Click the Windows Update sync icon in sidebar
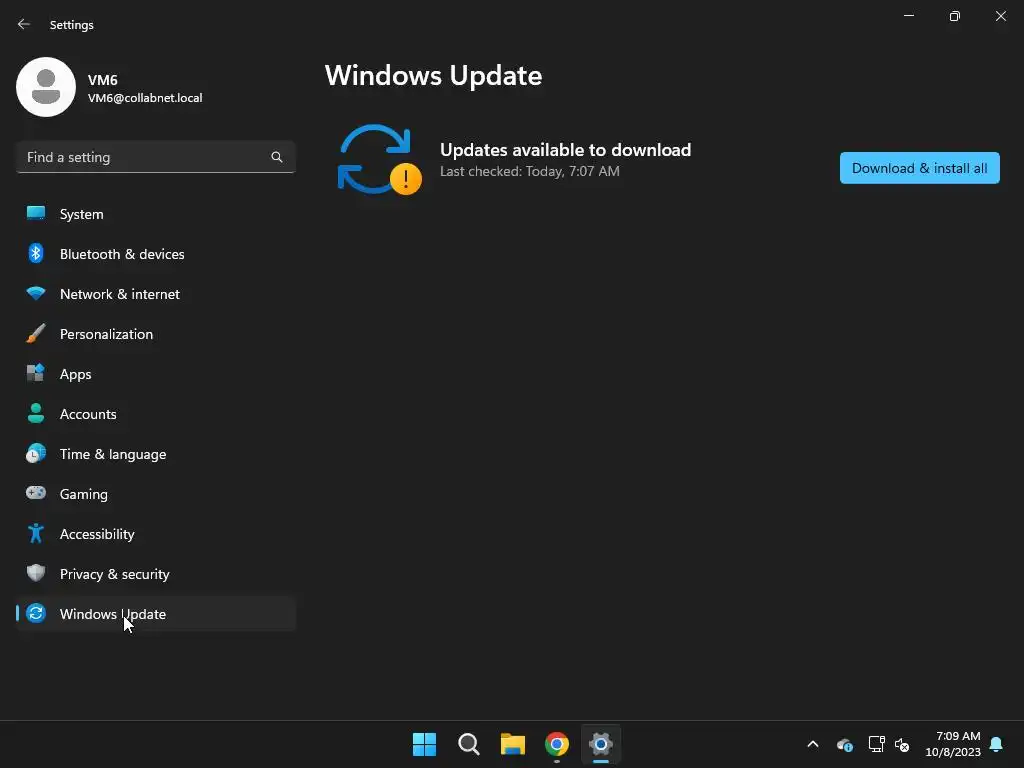This screenshot has height=768, width=1024. pos(36,613)
